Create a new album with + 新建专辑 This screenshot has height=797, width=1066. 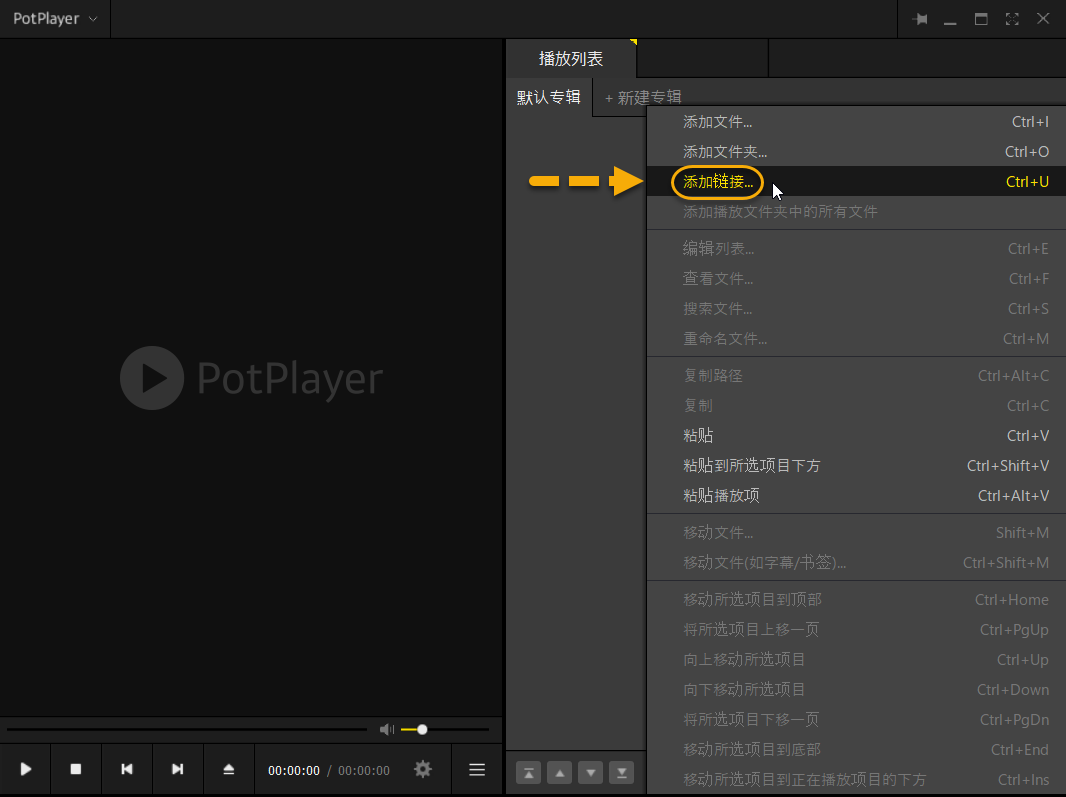643,97
